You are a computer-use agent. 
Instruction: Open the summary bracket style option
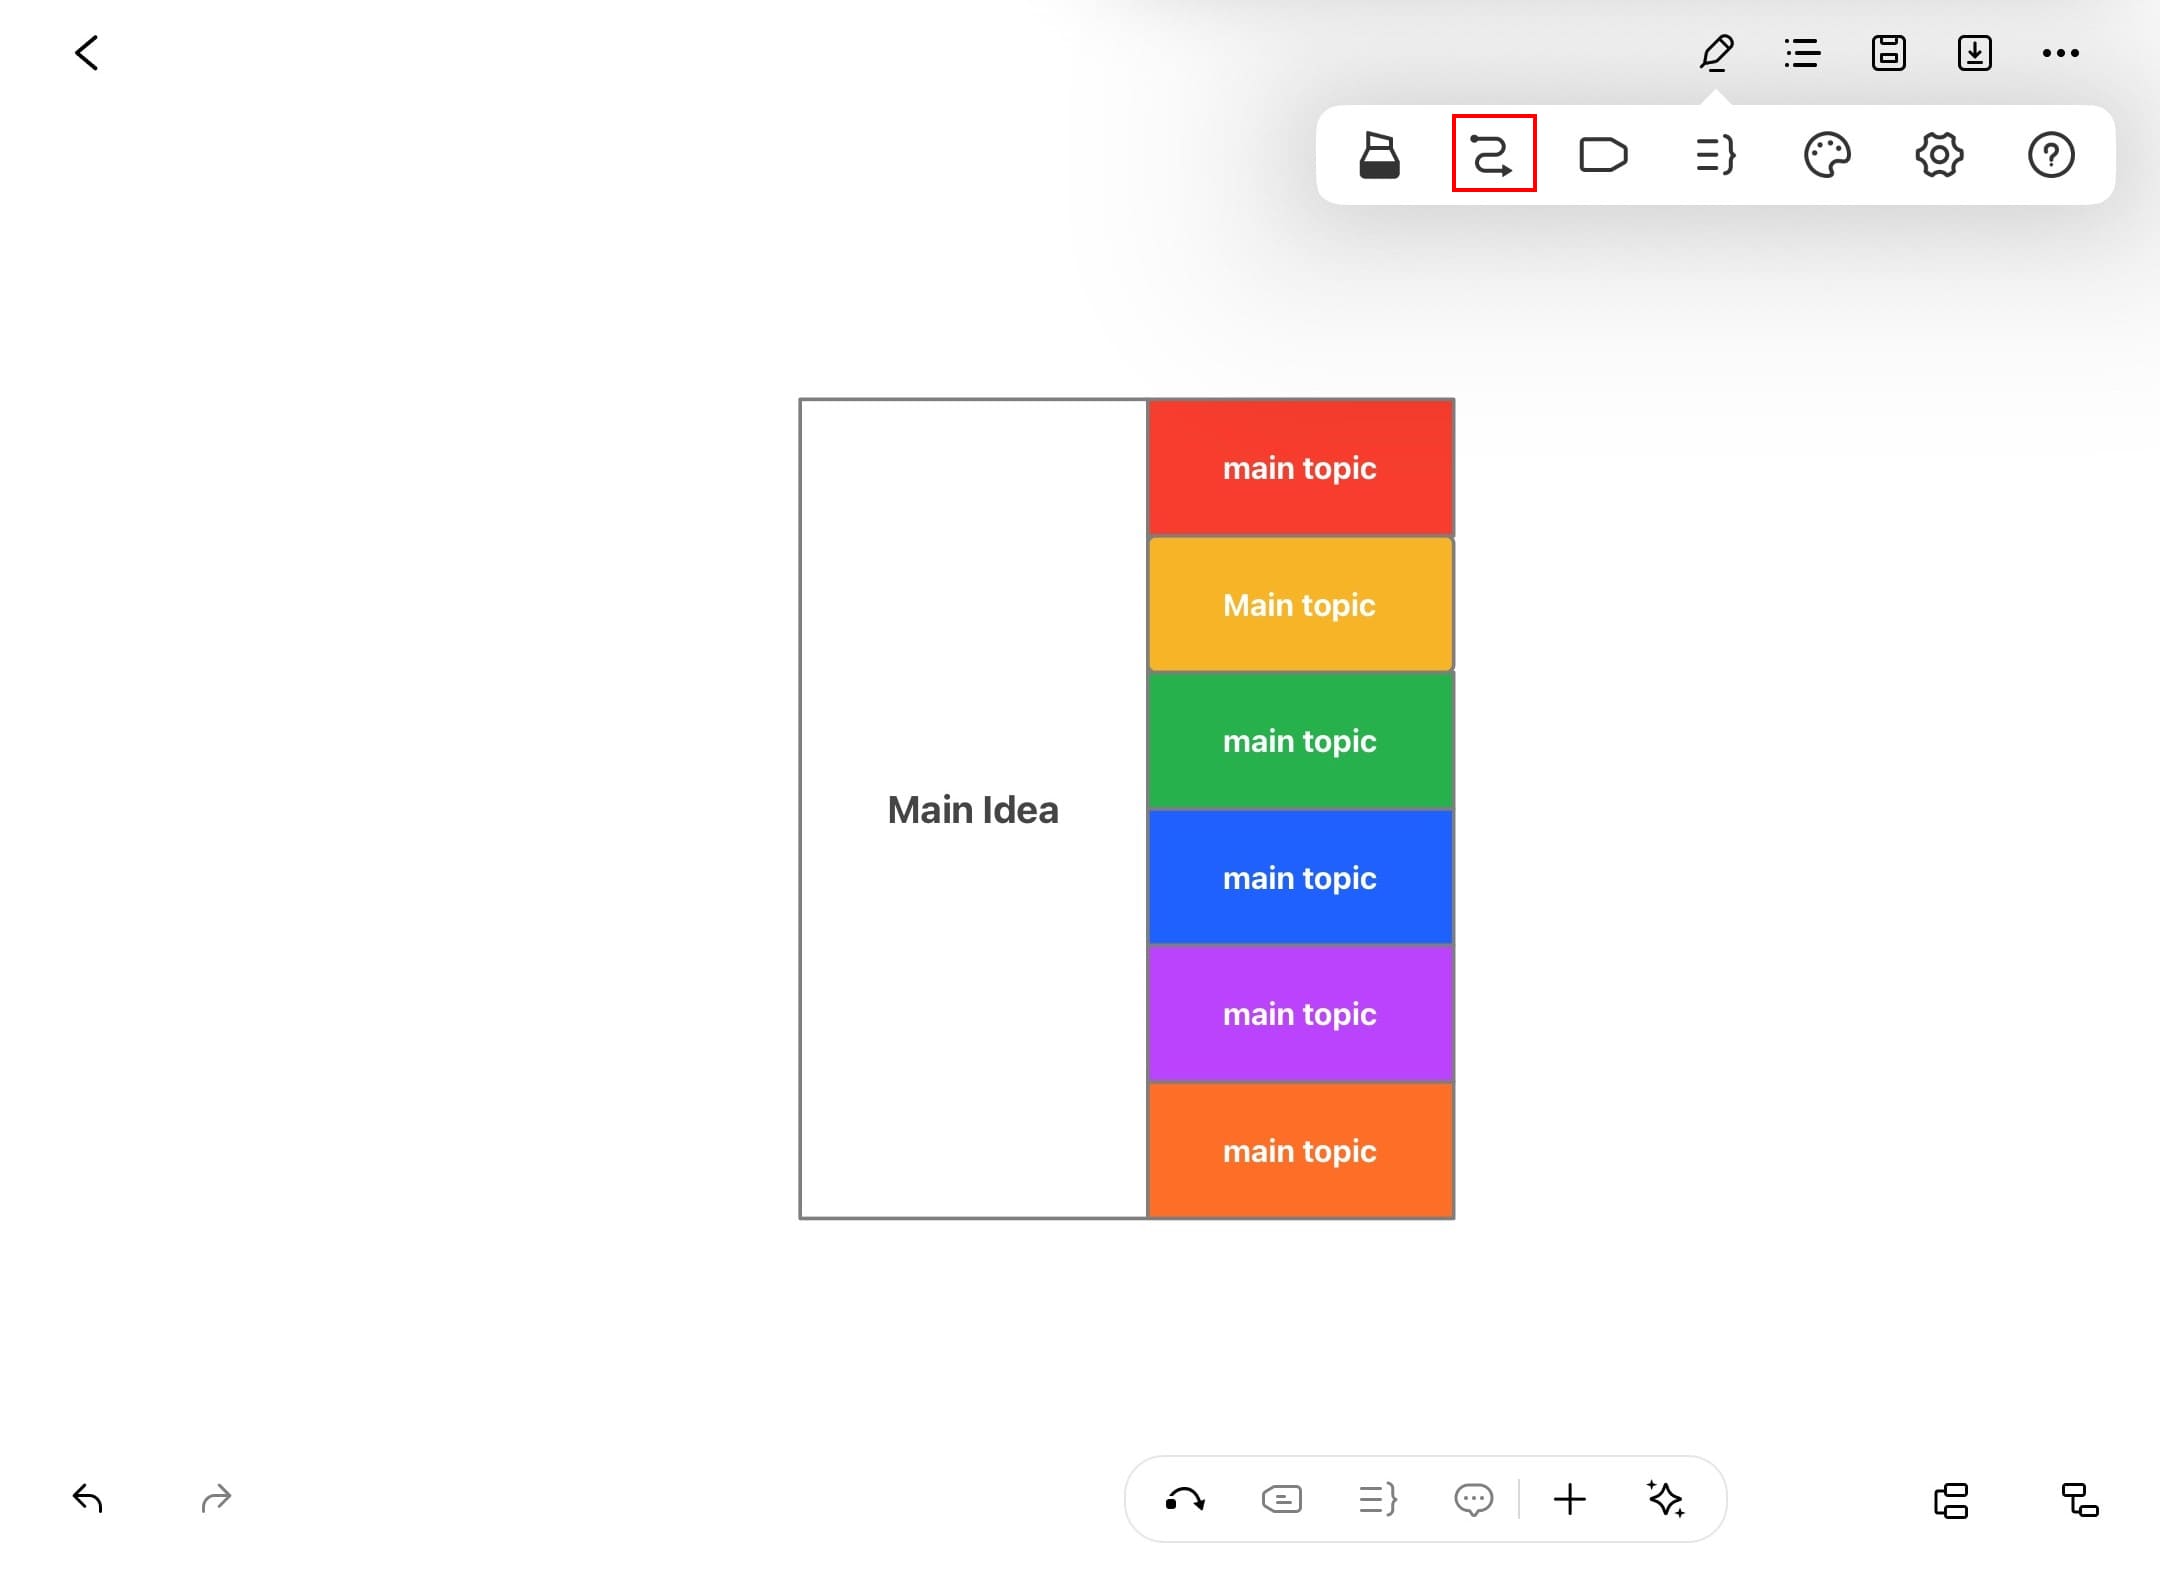click(x=1715, y=155)
